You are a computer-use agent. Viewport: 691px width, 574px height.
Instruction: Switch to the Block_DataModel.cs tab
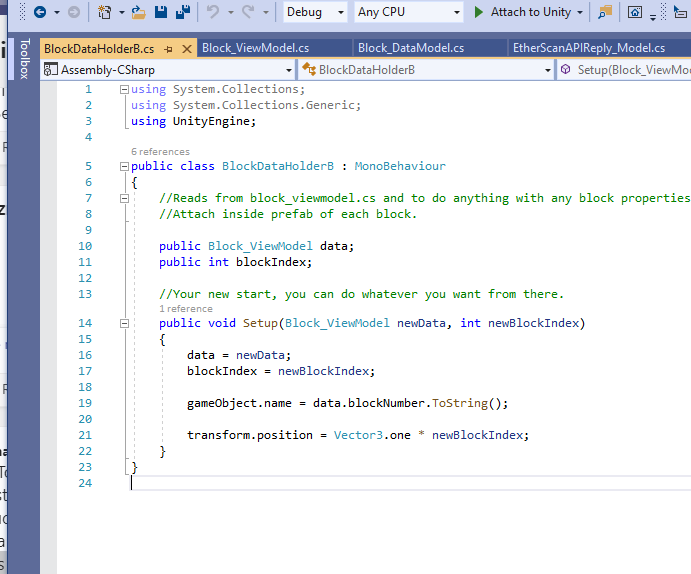tap(411, 48)
